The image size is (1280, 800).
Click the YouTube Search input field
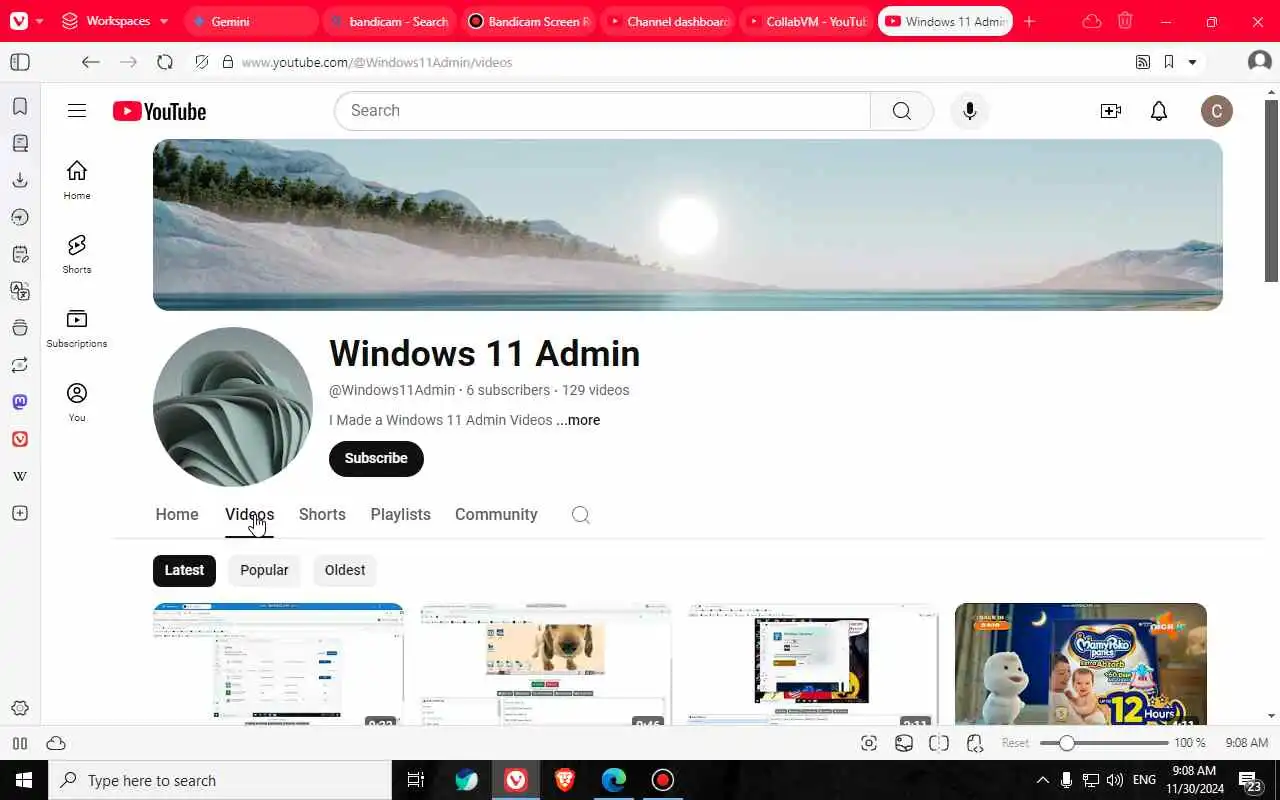pyautogui.click(x=603, y=111)
